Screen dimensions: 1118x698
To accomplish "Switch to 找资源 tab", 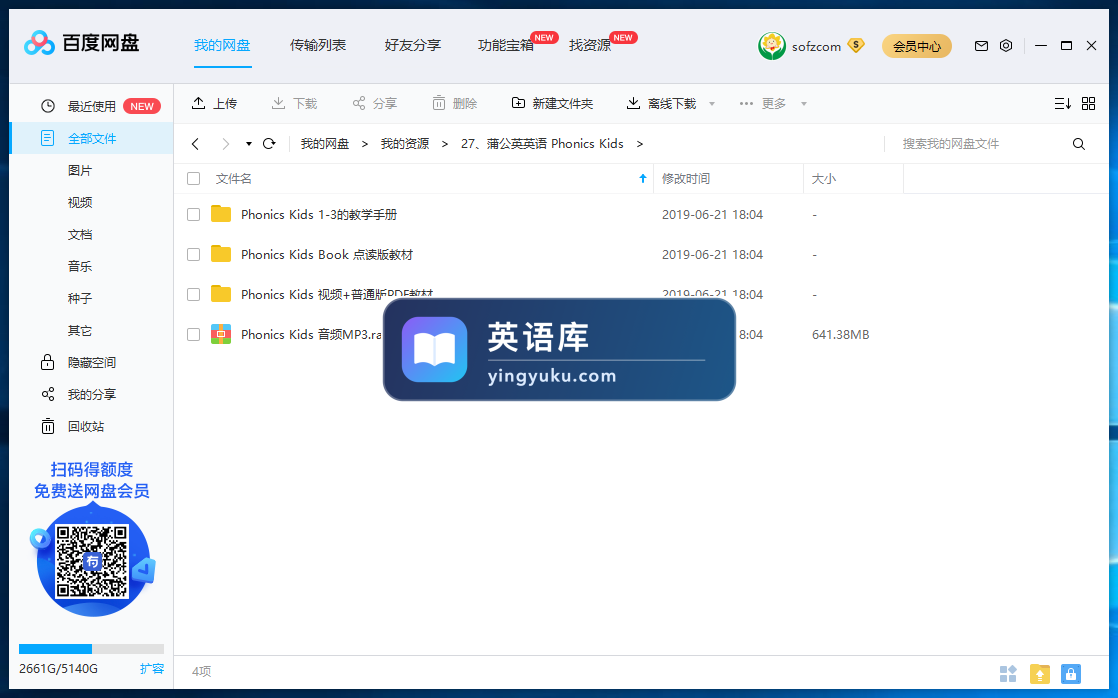I will coord(590,46).
